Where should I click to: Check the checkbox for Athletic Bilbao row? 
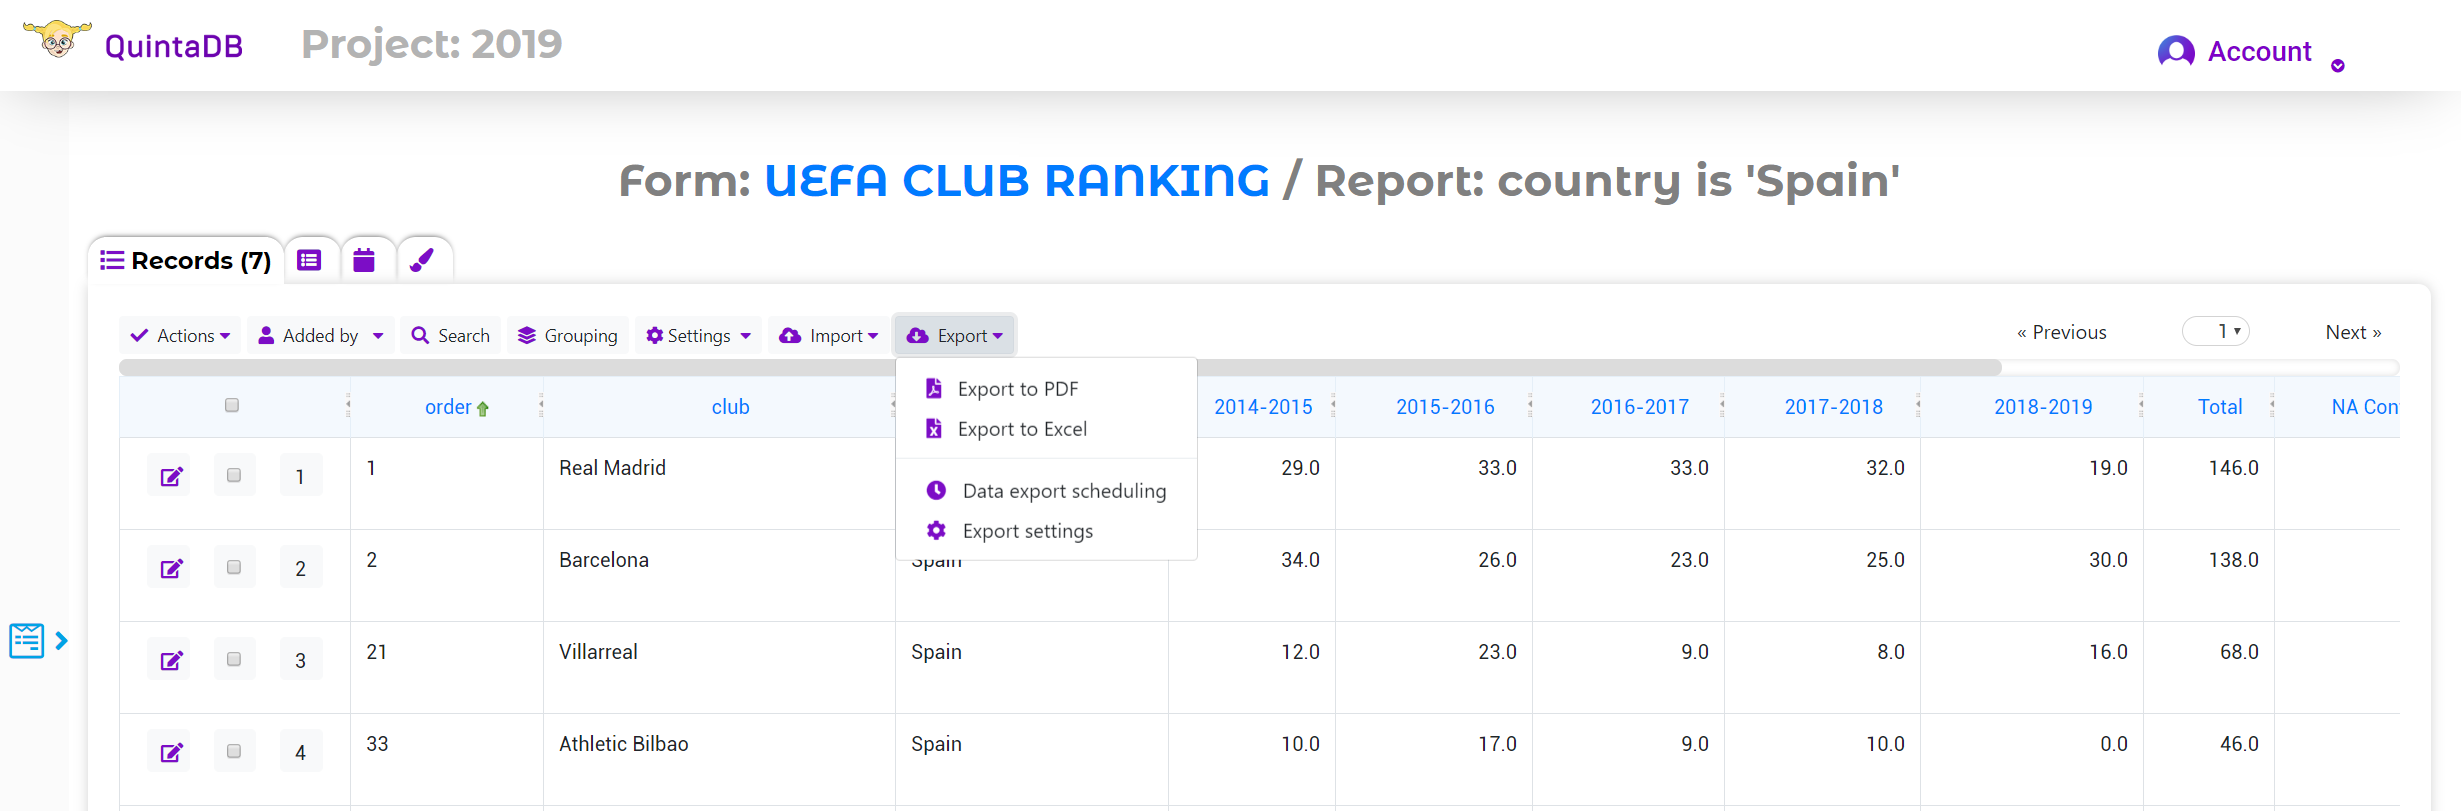pyautogui.click(x=234, y=751)
